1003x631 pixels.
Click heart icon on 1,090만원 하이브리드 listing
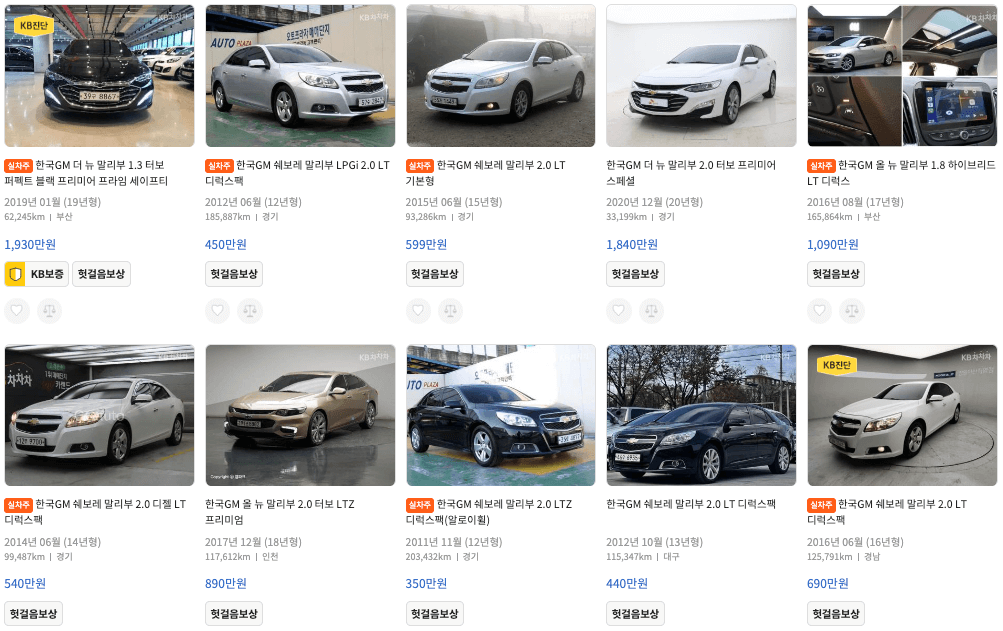[x=819, y=310]
